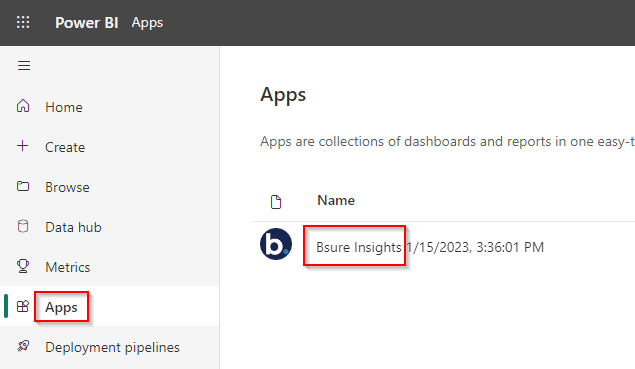
Task: Open the Bsure Insights app
Action: [x=358, y=247]
